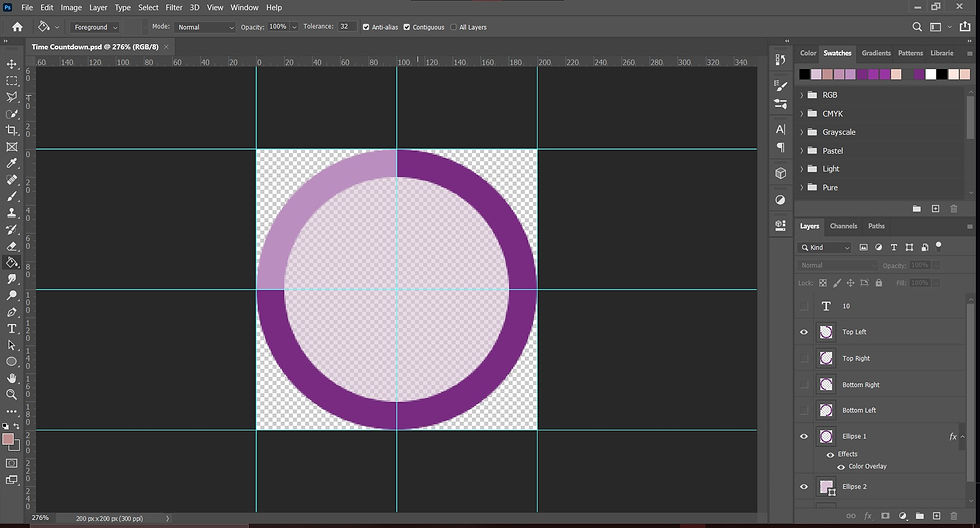This screenshot has width=980, height=528.
Task: Hide the Ellipse 2 layer
Action: [804, 487]
